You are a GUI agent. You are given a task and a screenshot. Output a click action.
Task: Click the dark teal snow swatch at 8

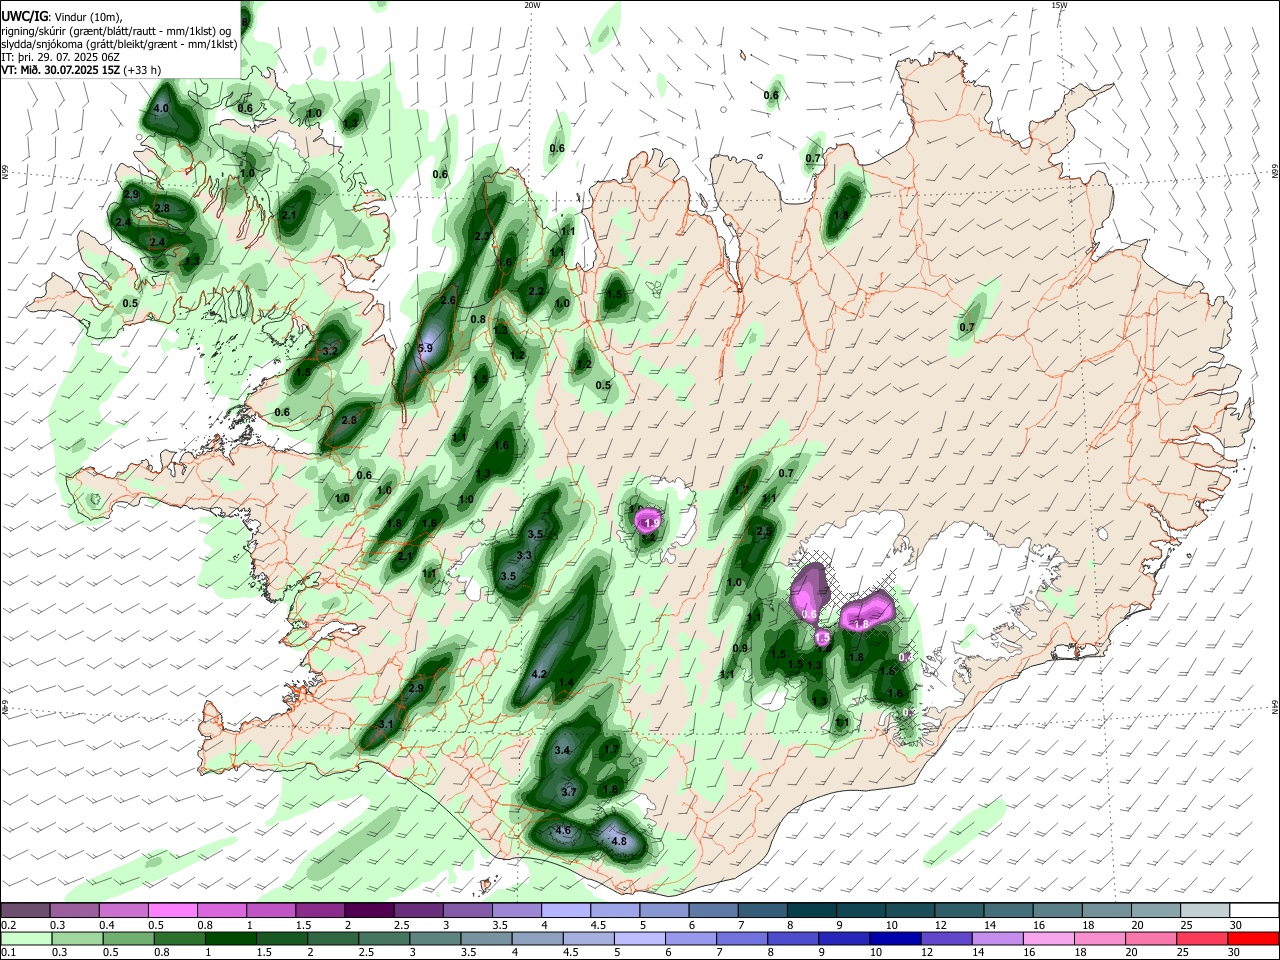pyautogui.click(x=812, y=910)
